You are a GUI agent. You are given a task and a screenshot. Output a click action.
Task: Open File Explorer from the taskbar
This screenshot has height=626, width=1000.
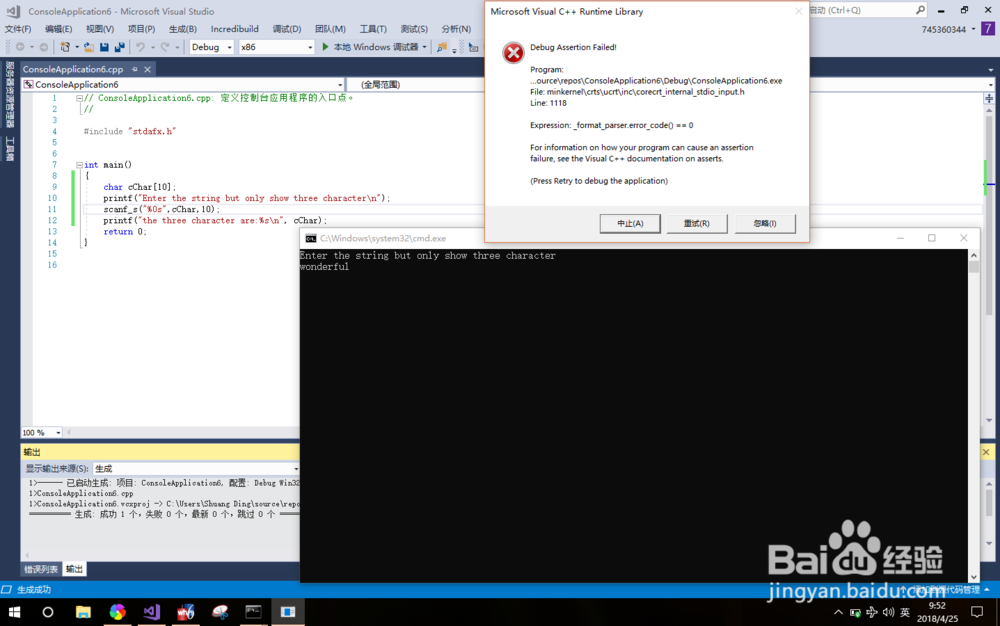[x=83, y=612]
